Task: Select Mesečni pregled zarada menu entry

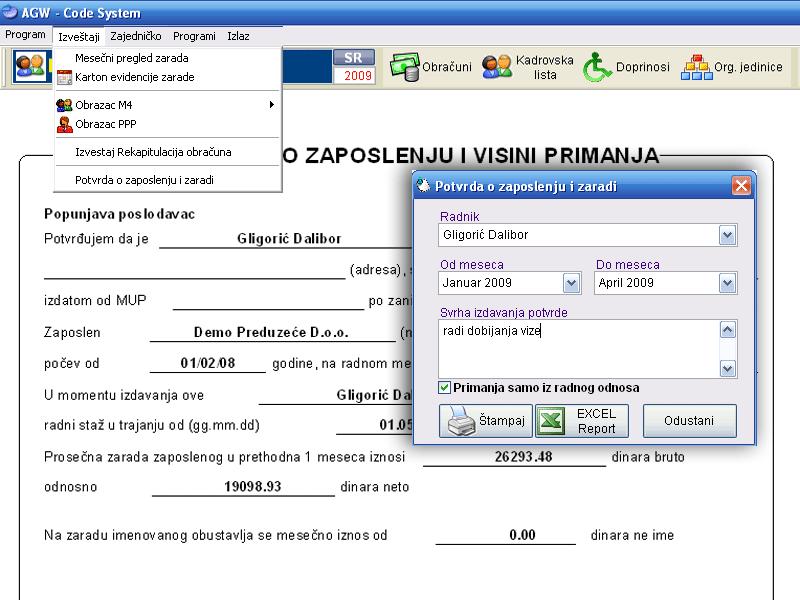Action: pos(131,59)
